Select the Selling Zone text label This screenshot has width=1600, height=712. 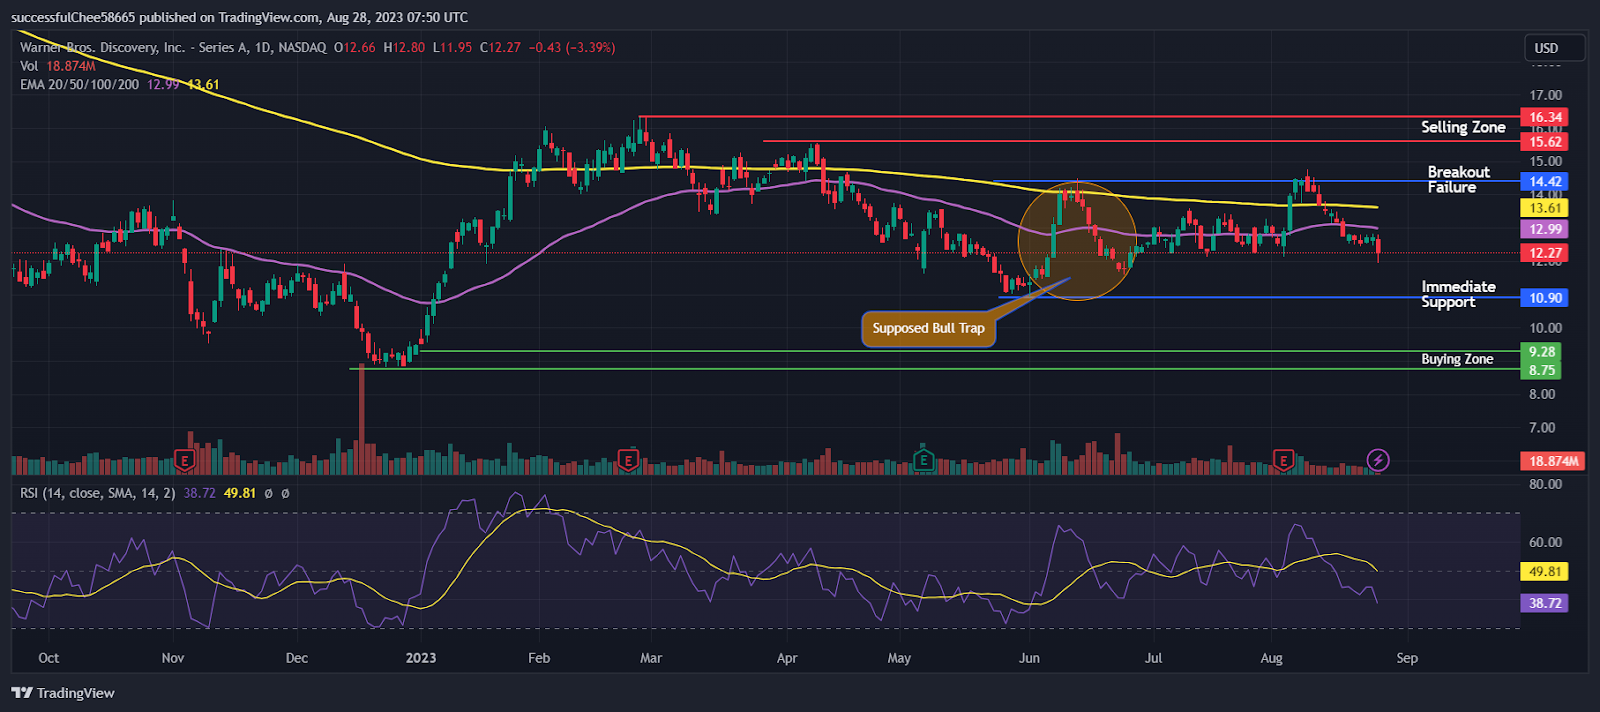pos(1463,127)
